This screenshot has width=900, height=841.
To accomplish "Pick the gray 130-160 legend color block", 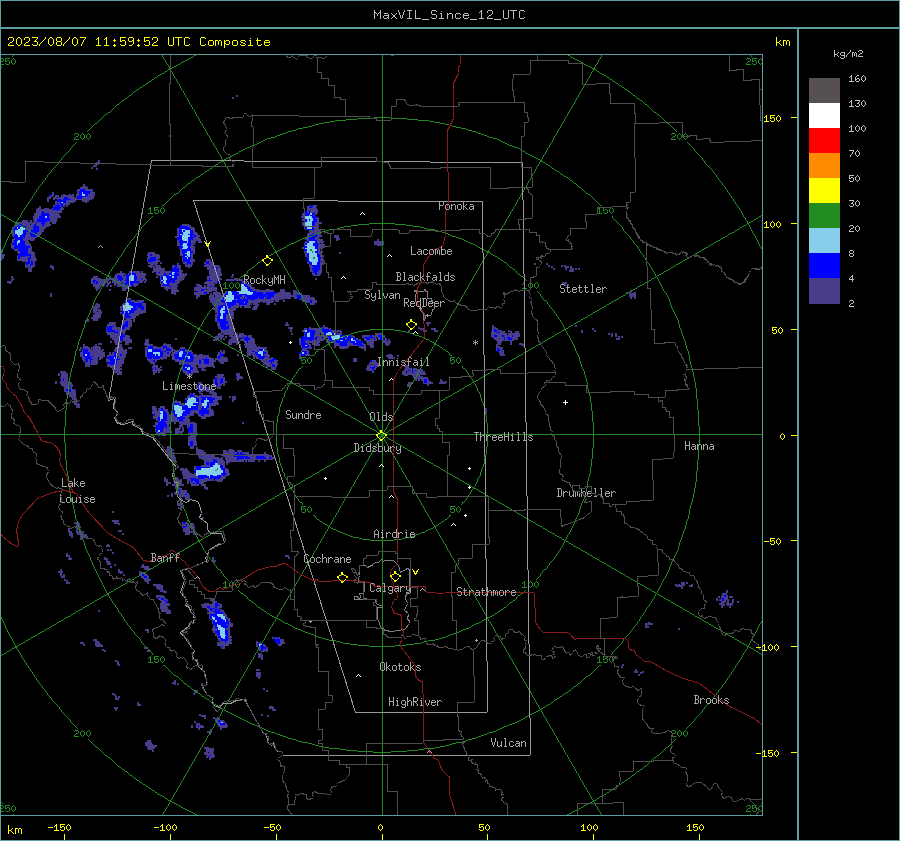I will coord(824,91).
